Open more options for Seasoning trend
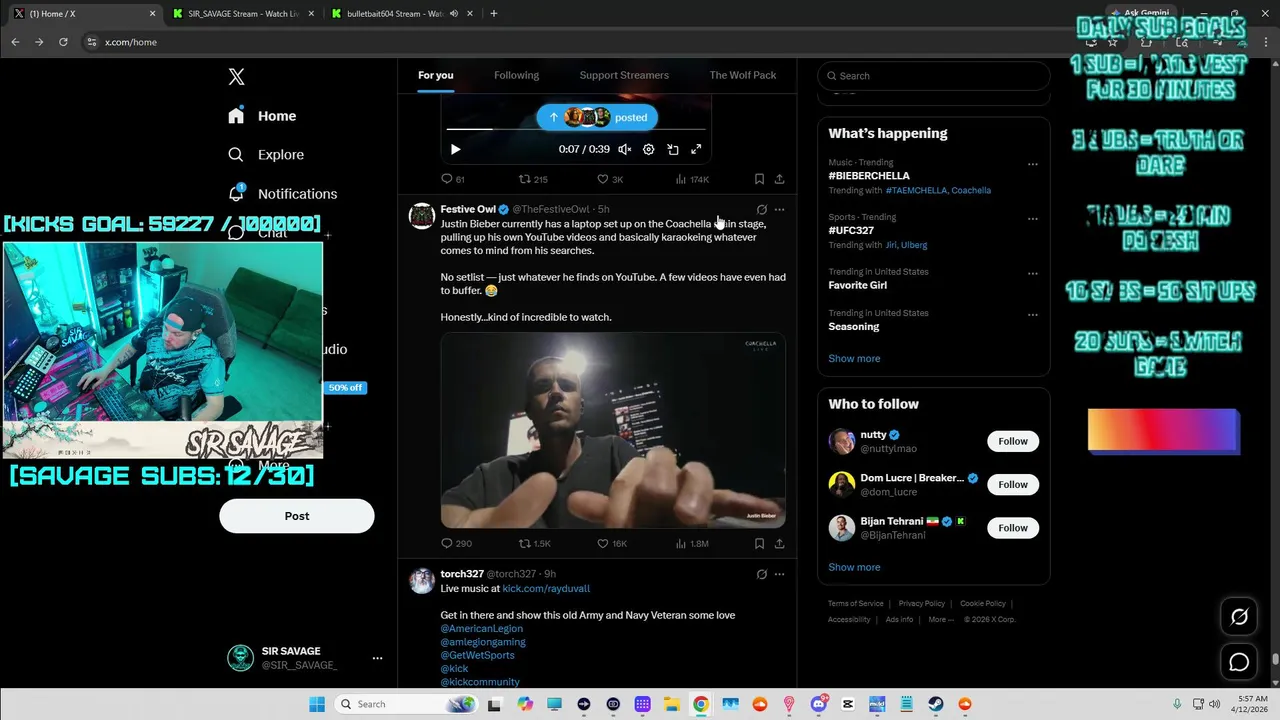The image size is (1280, 720). [1033, 314]
